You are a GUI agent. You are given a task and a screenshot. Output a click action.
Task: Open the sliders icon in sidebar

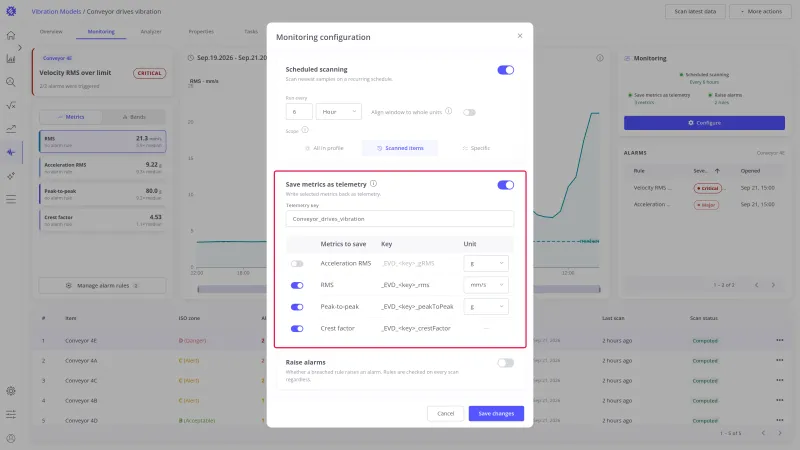tap(11, 414)
